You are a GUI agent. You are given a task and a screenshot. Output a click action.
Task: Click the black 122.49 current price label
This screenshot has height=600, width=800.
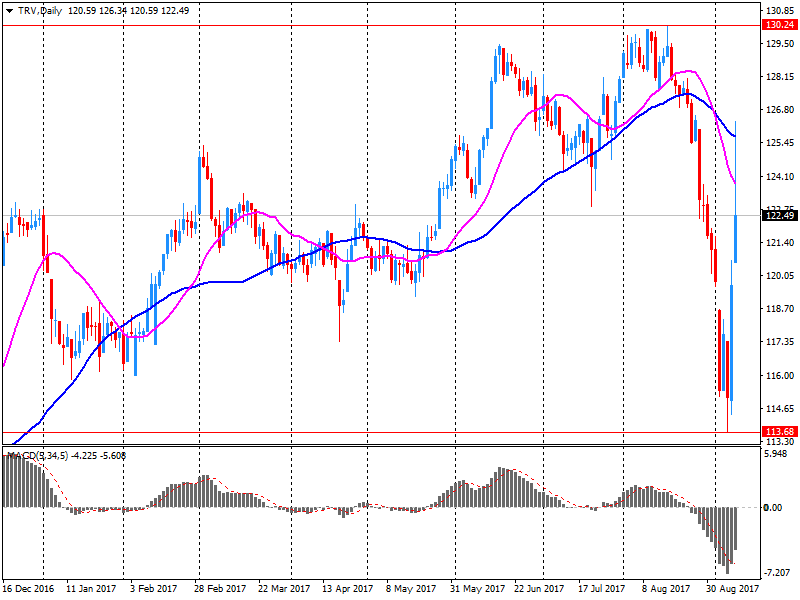(780, 216)
